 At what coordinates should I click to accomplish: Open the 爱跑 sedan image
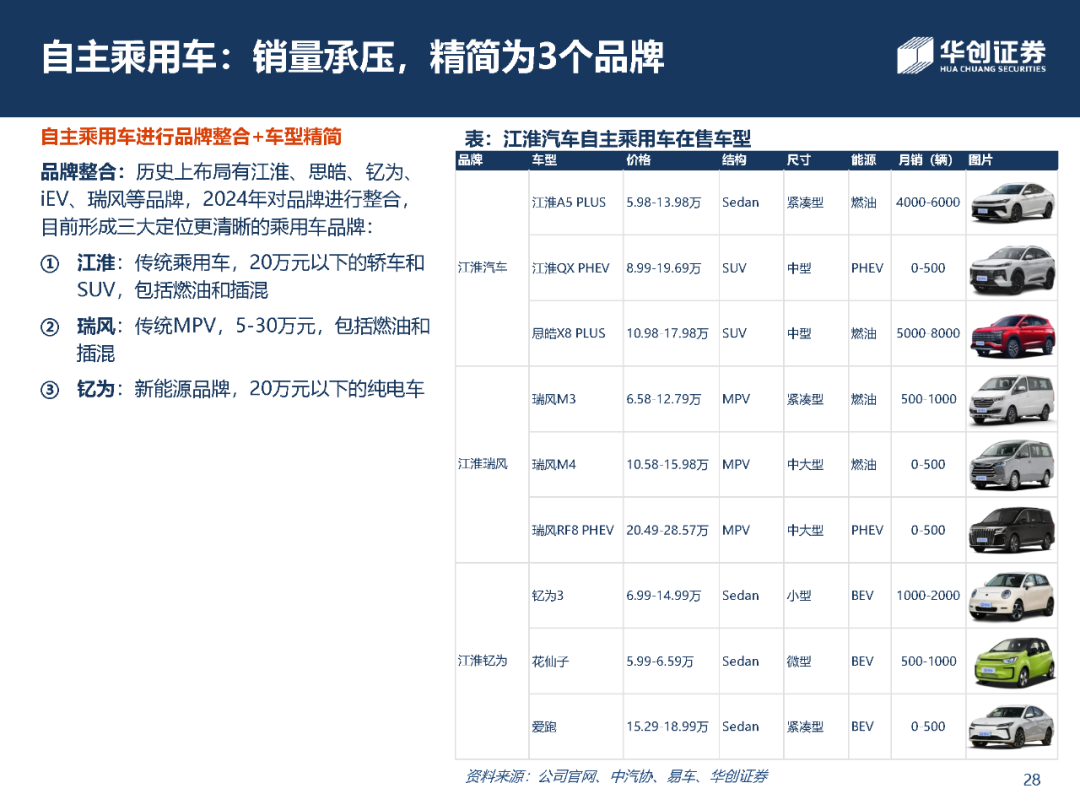(1012, 727)
